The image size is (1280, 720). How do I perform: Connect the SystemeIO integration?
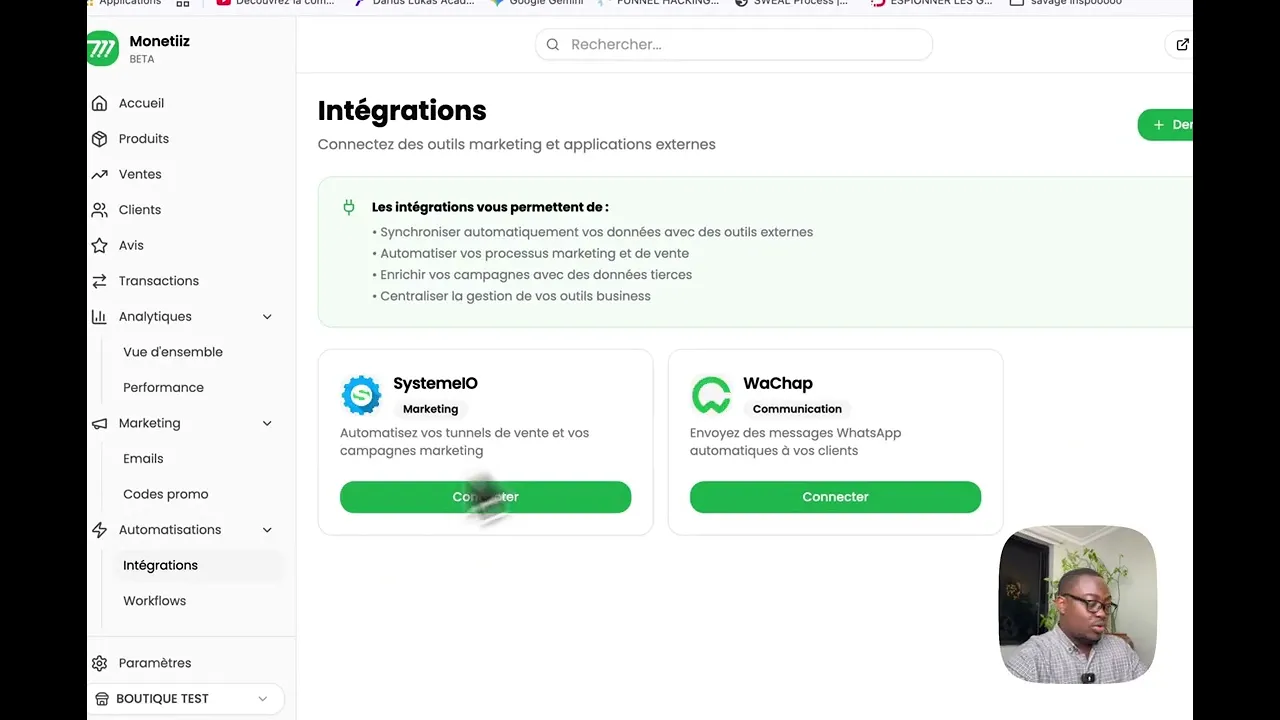pyautogui.click(x=485, y=497)
